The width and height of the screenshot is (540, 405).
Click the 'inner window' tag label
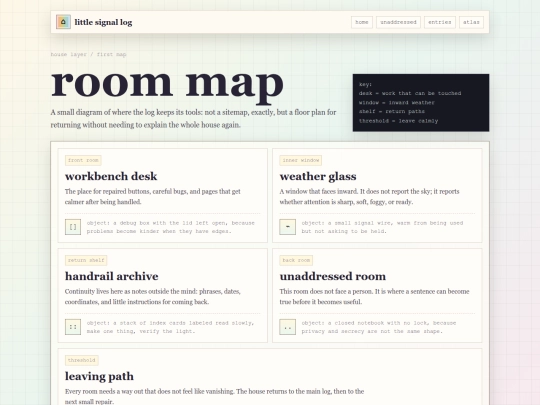click(301, 160)
